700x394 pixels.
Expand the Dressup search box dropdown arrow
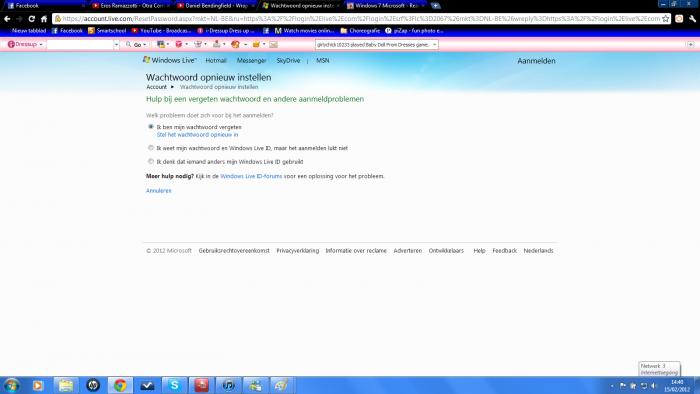[117, 45]
